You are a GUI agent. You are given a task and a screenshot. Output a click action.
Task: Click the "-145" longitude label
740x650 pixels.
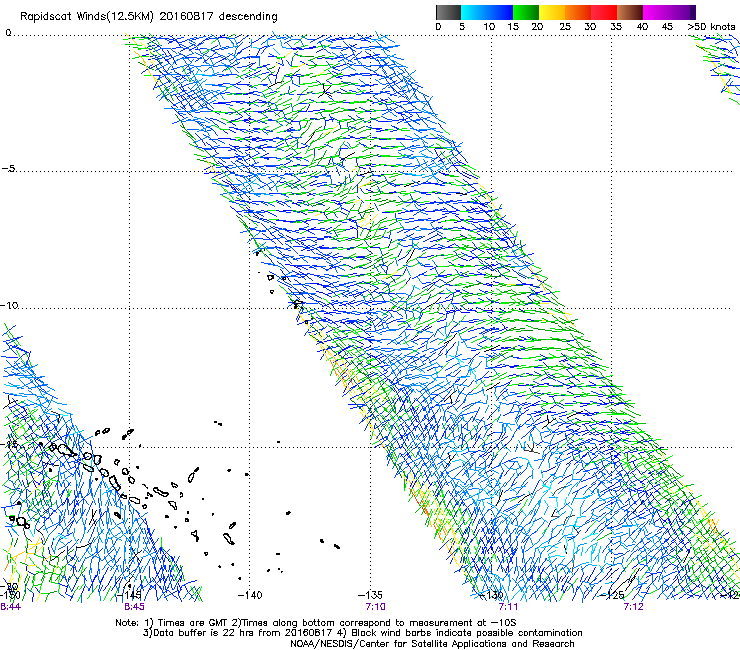[x=131, y=595]
